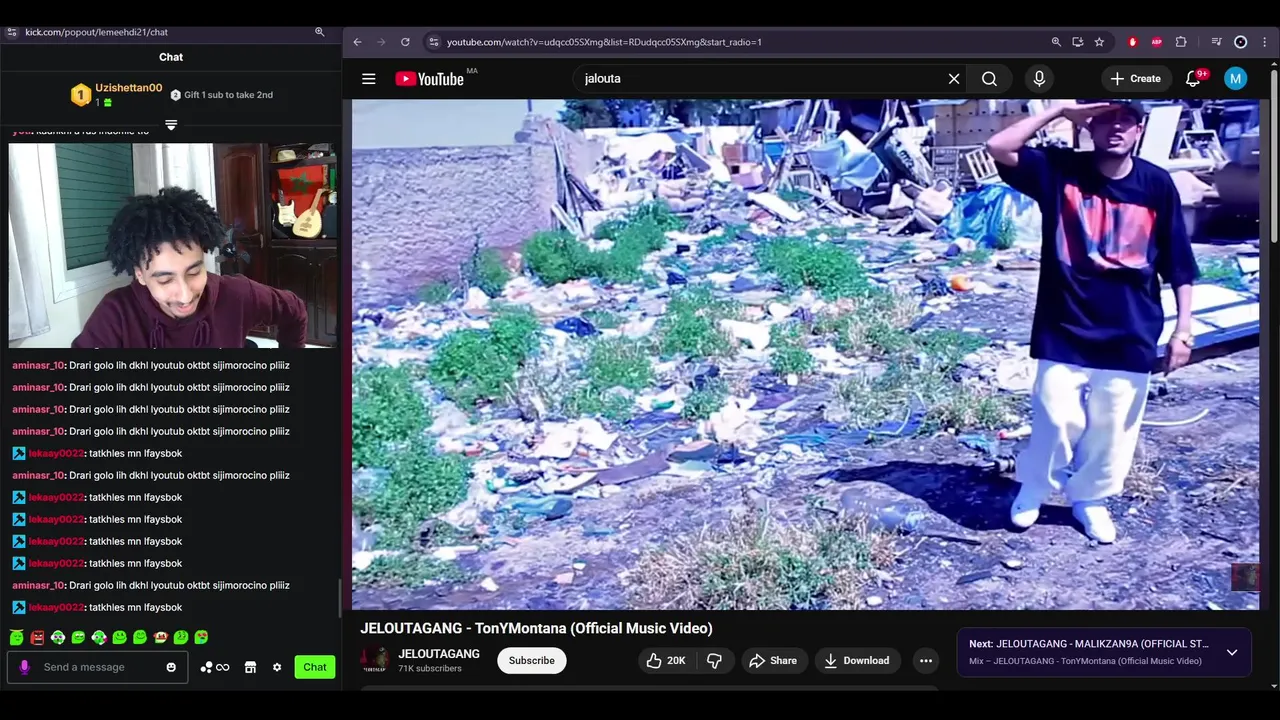Open Kick chat settings gear
The height and width of the screenshot is (720, 1280).
pos(277,667)
